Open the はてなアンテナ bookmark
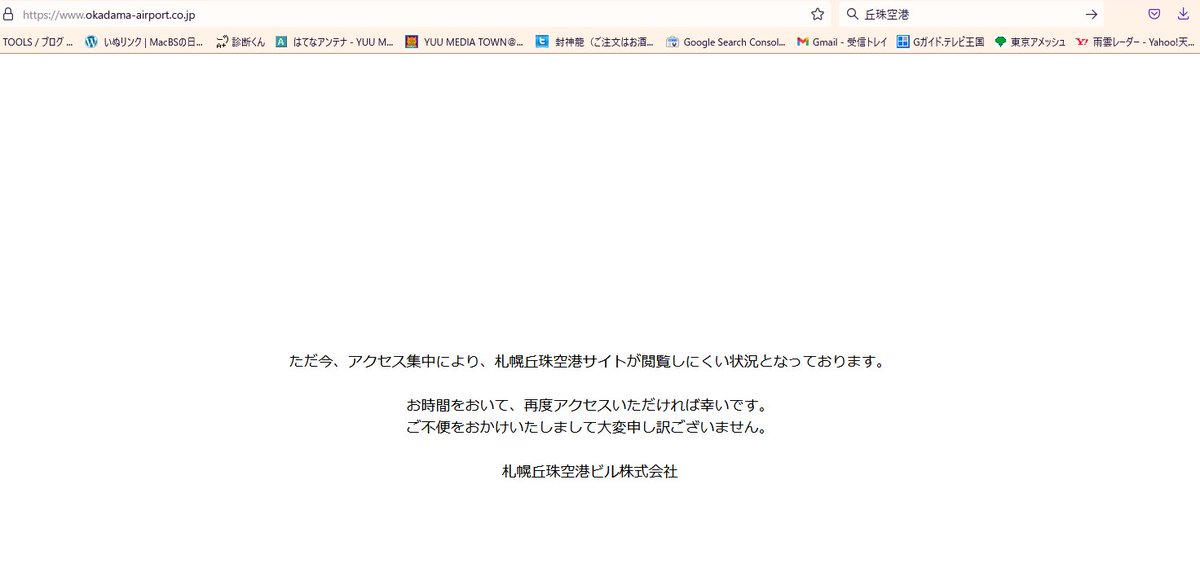Image resolution: width=1200 pixels, height=581 pixels. [334, 42]
